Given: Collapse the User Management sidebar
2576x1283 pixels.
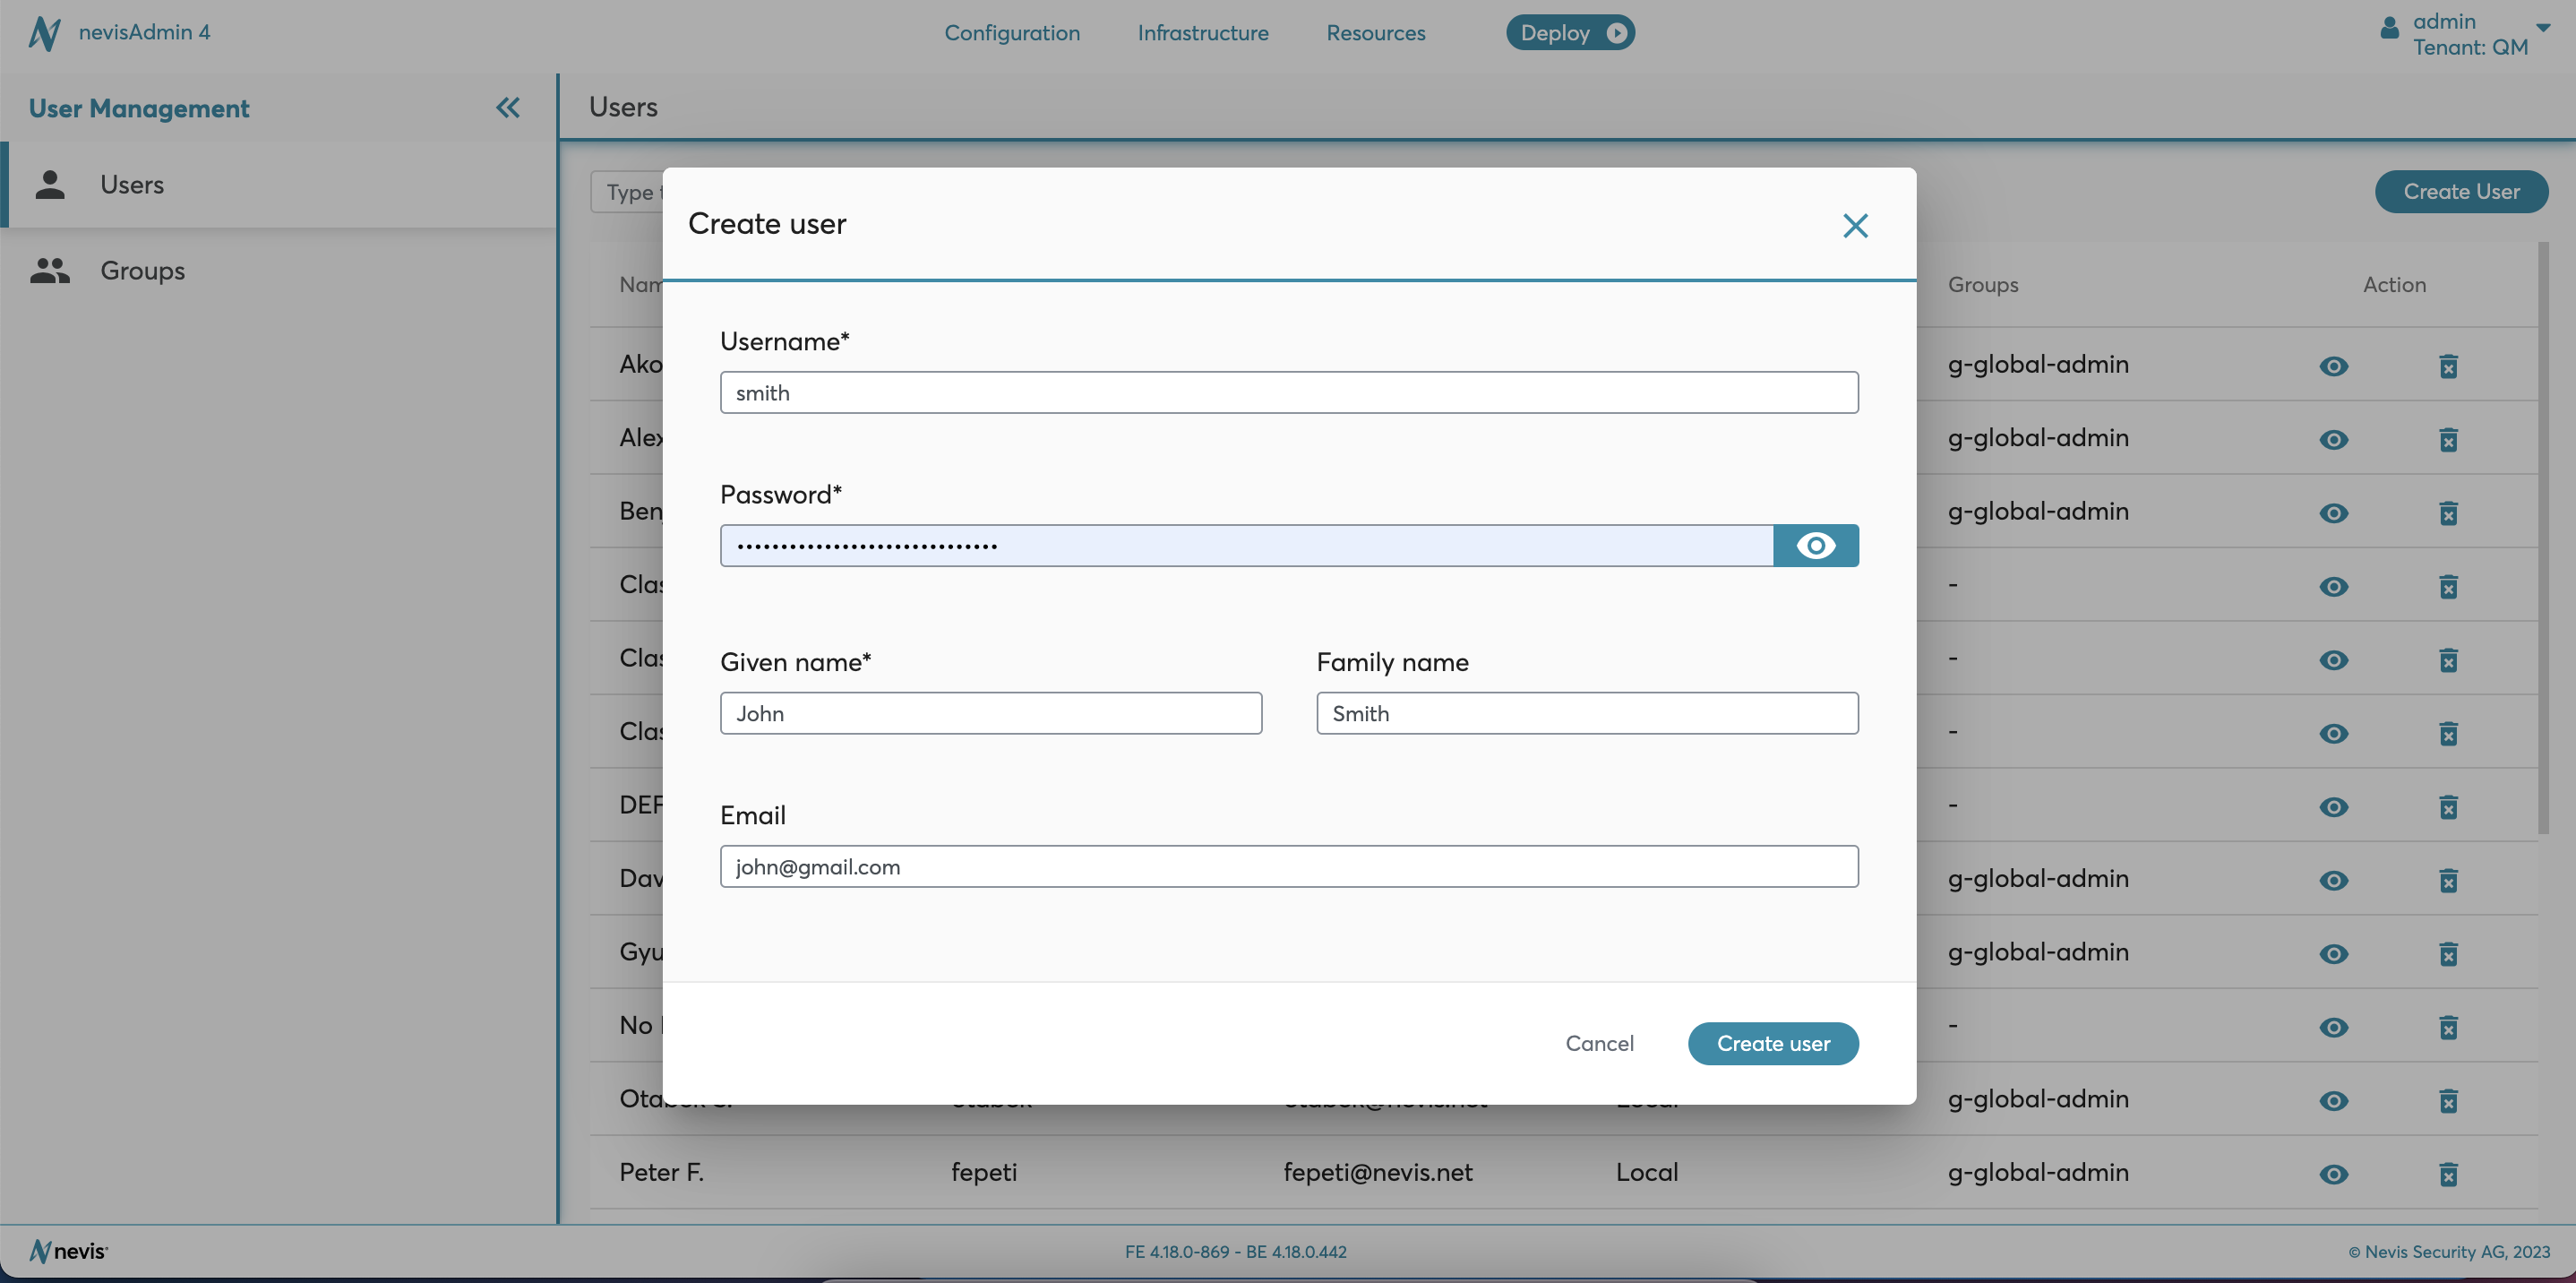Looking at the screenshot, I should pos(508,108).
